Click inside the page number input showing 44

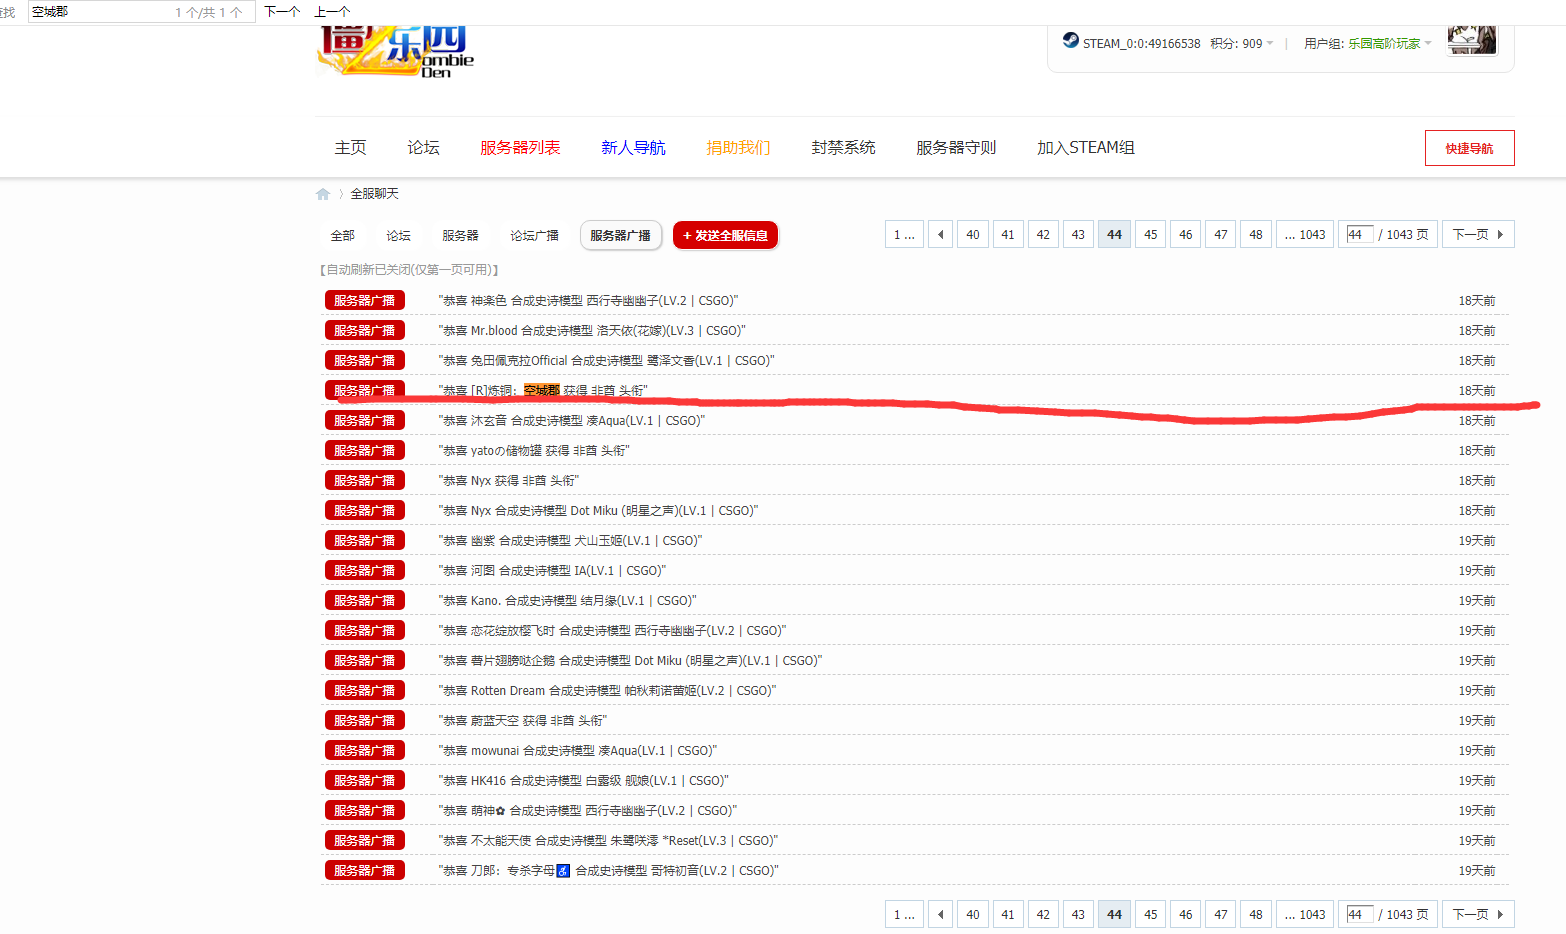[x=1357, y=233]
